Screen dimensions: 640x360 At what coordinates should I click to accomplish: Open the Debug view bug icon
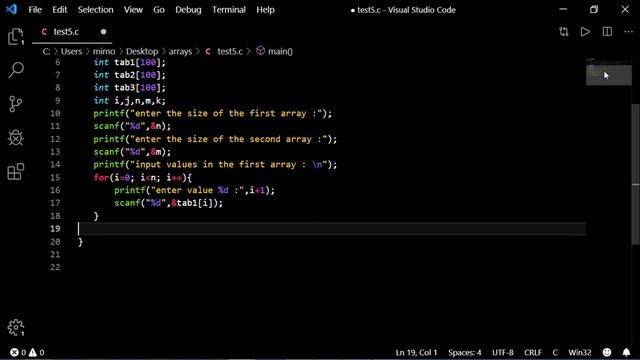tap(16, 138)
